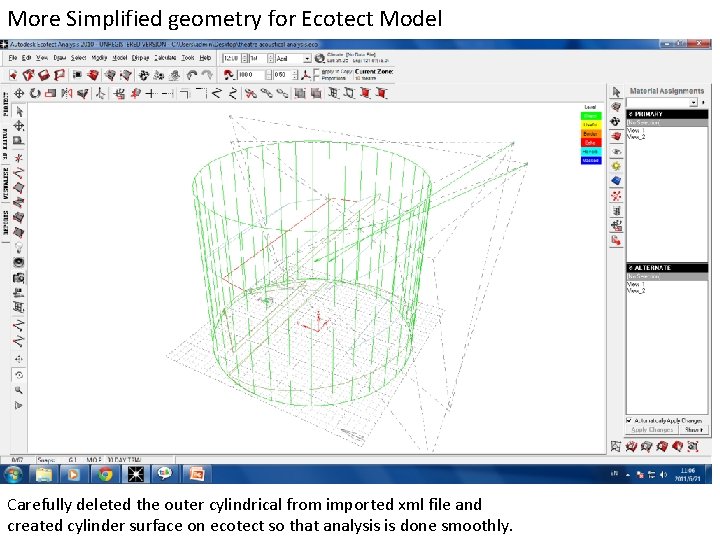Click the Save model toolbar icon

pos(44,75)
